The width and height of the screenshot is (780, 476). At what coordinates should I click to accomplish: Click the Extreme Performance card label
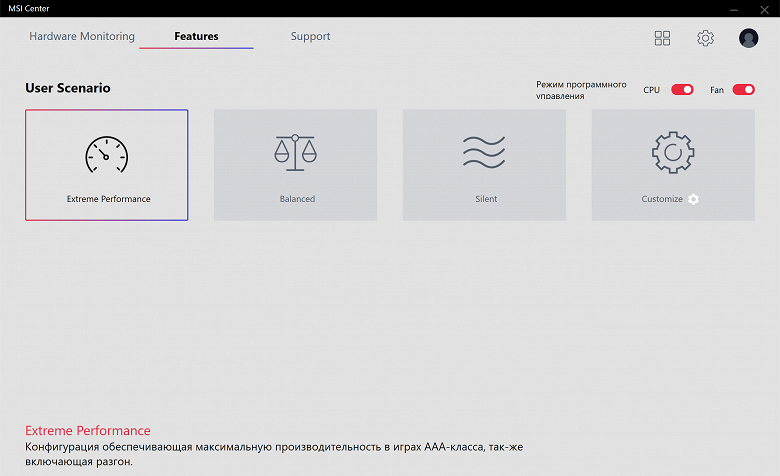pyautogui.click(x=108, y=199)
